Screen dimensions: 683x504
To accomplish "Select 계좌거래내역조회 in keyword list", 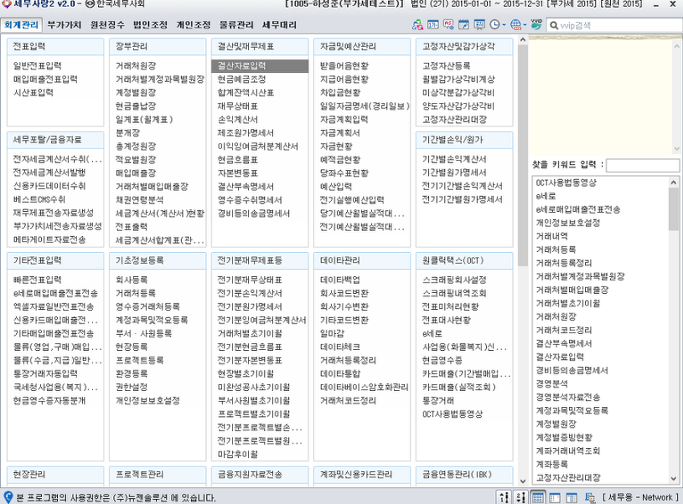I will [x=568, y=451].
